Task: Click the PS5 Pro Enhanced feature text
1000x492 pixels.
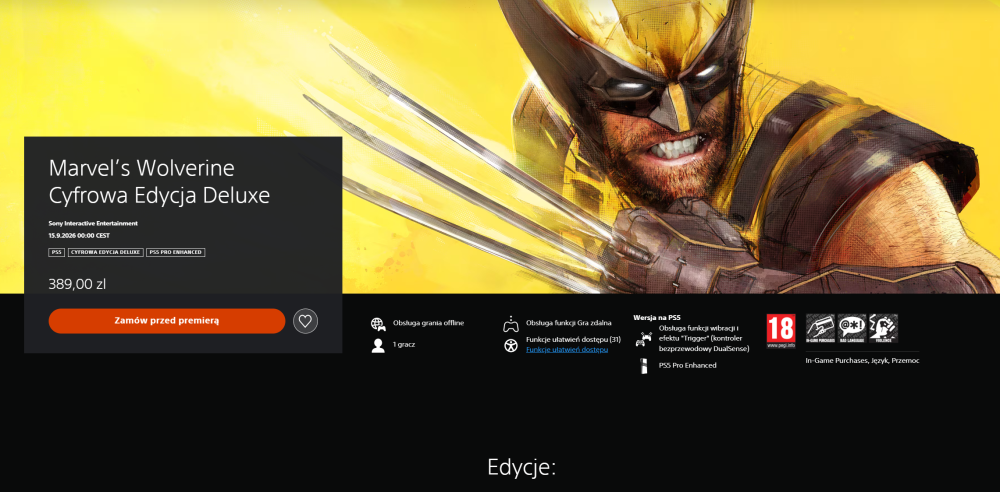Action: pyautogui.click(x=688, y=366)
